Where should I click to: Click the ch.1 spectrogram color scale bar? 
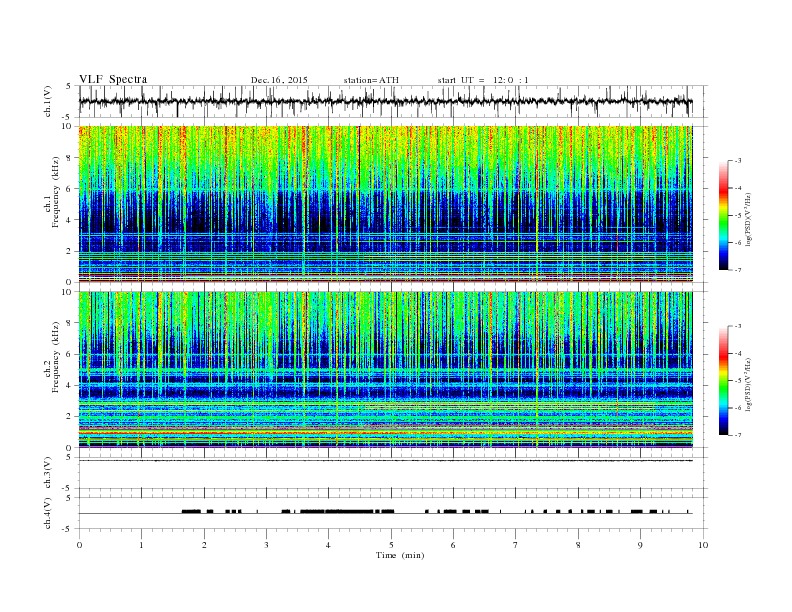[x=723, y=215]
